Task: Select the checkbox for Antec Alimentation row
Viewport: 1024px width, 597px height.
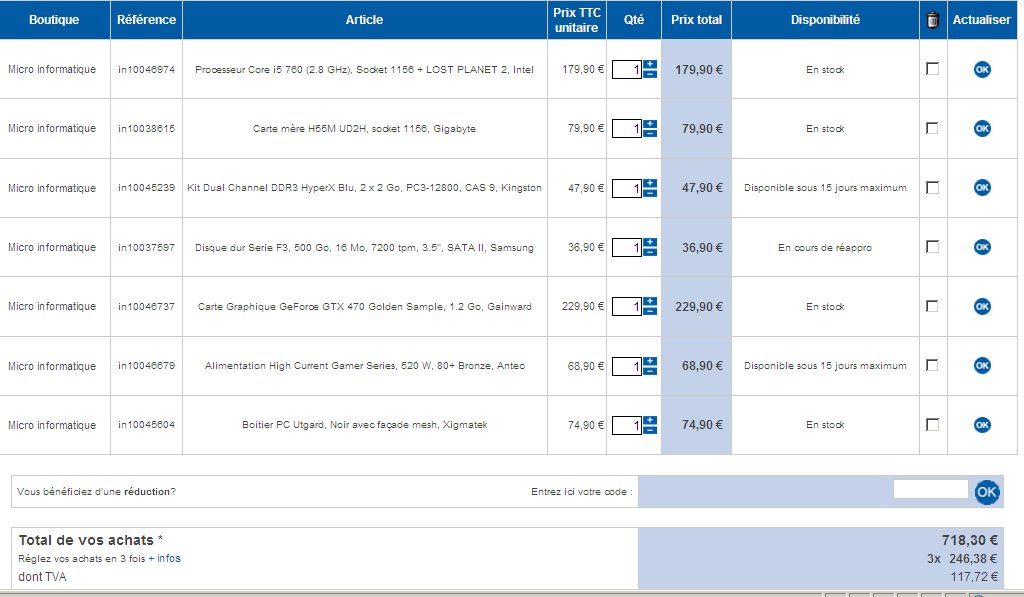Action: (x=933, y=365)
